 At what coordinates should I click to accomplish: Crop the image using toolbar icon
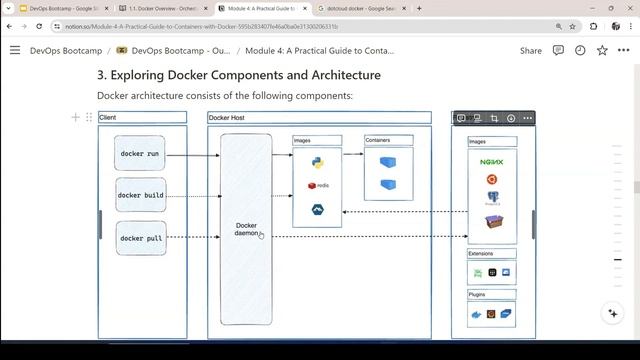pos(494,118)
